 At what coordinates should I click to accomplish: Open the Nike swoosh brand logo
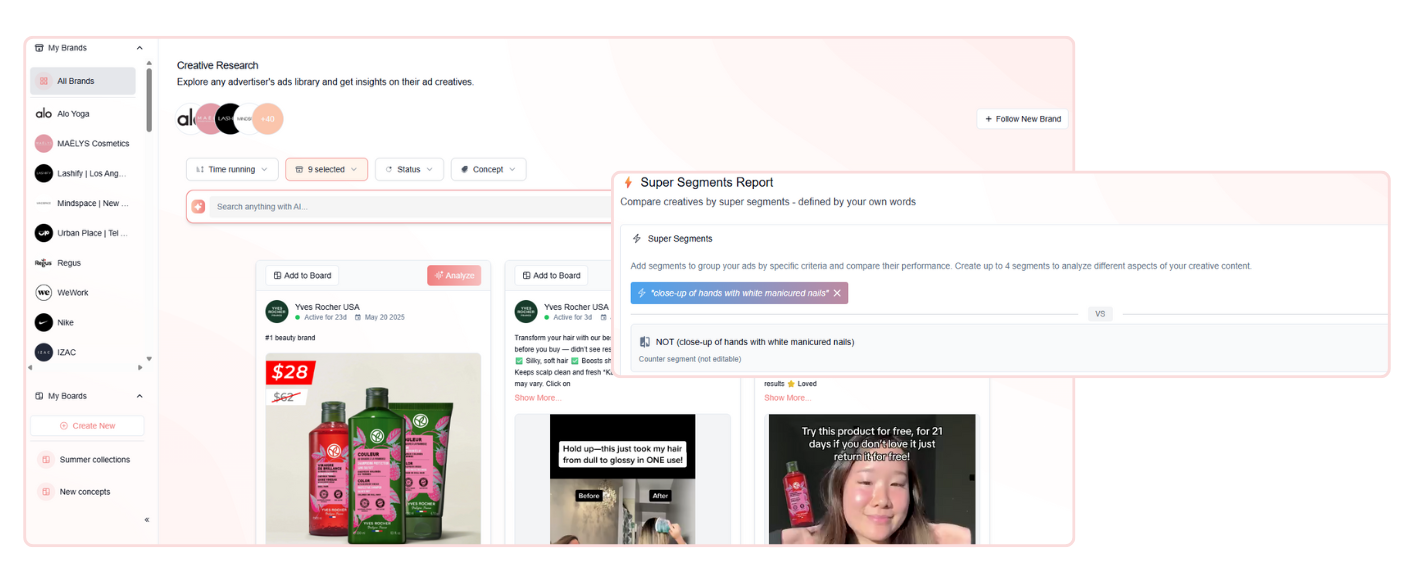[44, 323]
